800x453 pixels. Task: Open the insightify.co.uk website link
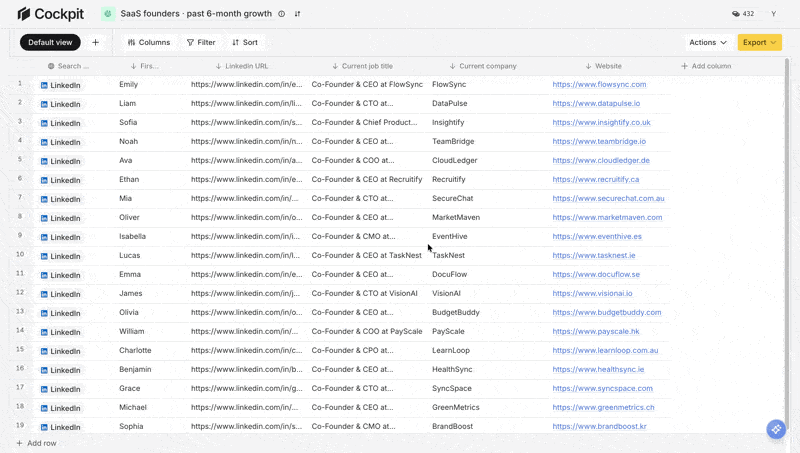click(601, 122)
